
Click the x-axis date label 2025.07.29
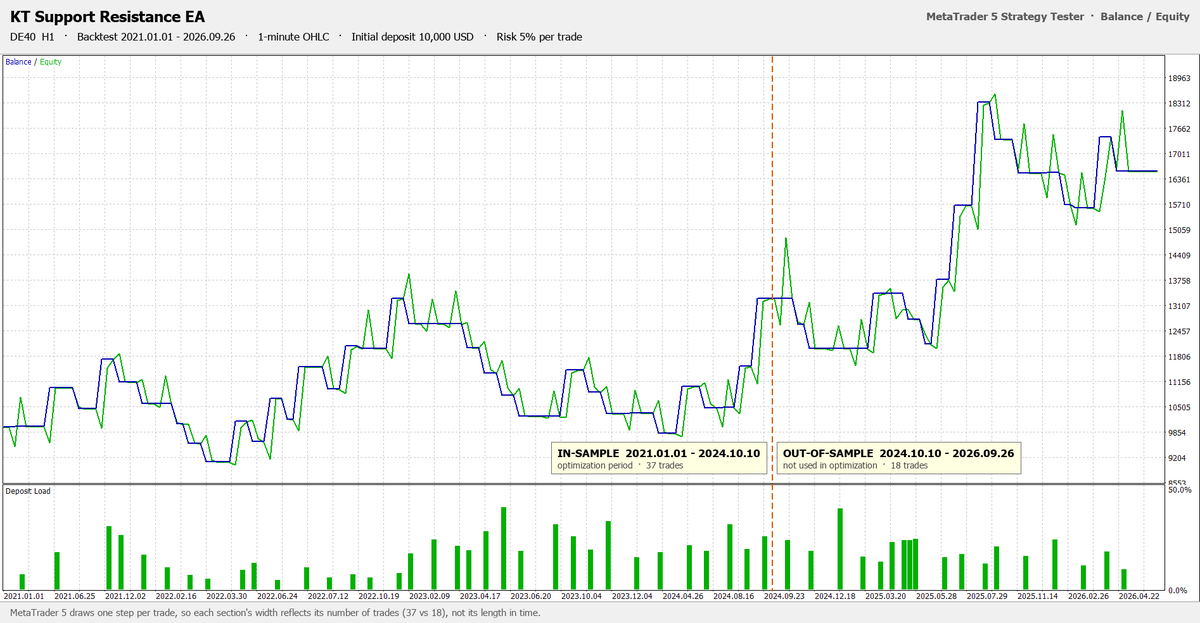(986, 596)
